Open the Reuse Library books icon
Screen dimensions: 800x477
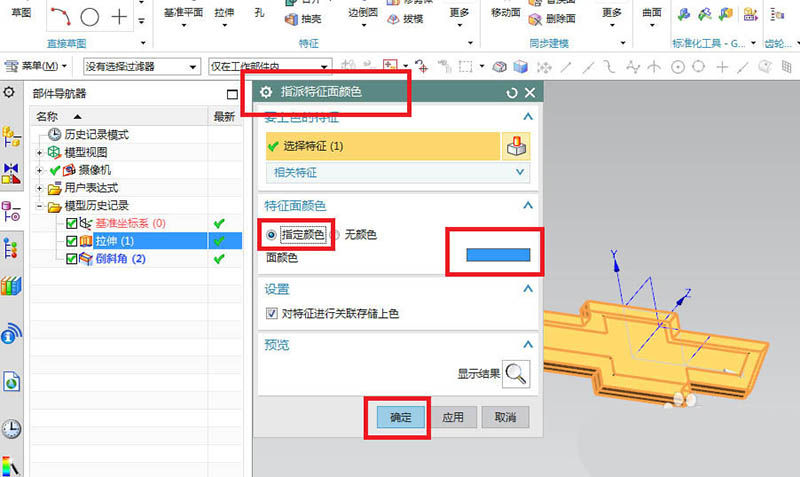(11, 286)
